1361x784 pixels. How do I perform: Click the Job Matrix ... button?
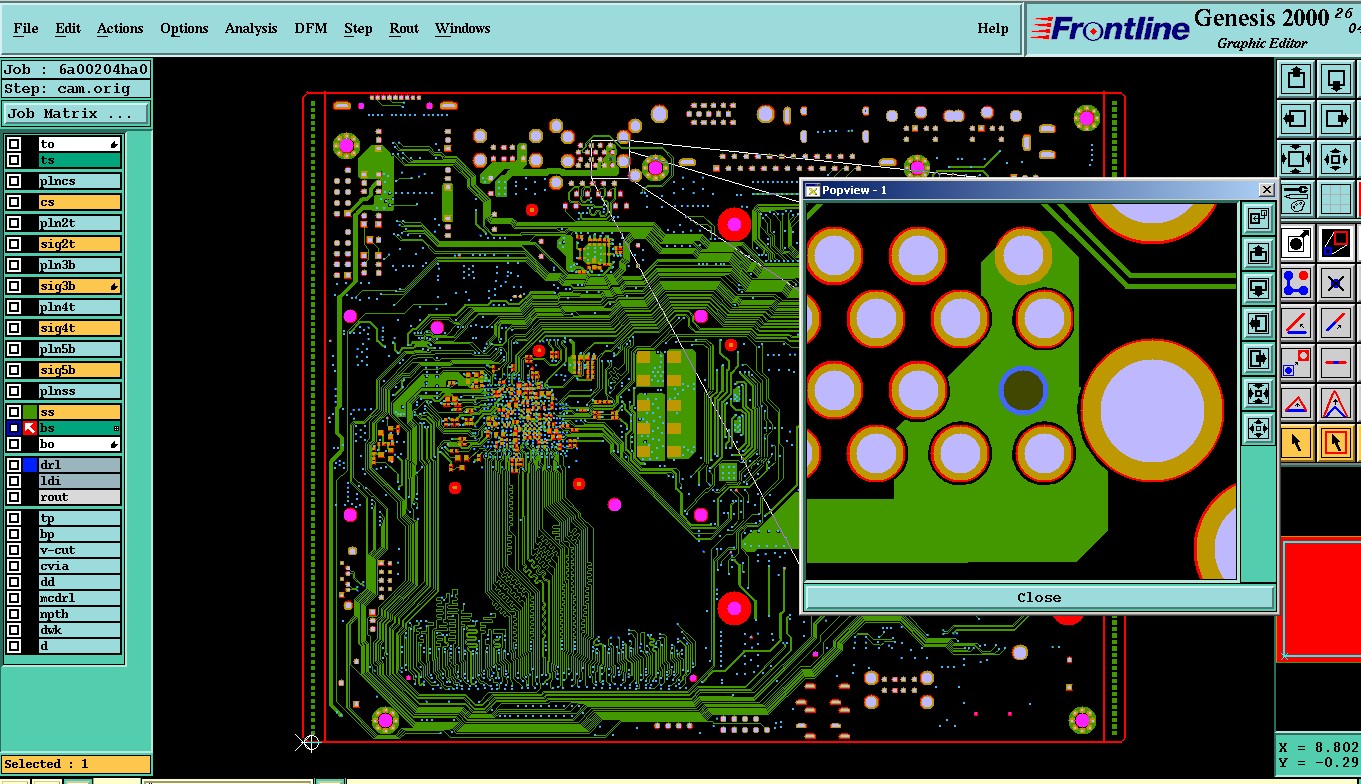pyautogui.click(x=76, y=114)
